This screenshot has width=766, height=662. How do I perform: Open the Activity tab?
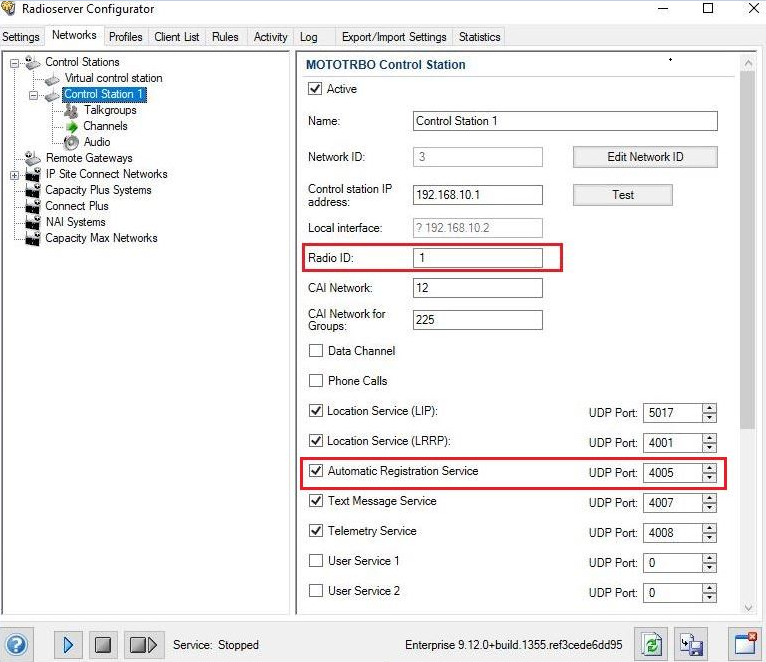271,37
